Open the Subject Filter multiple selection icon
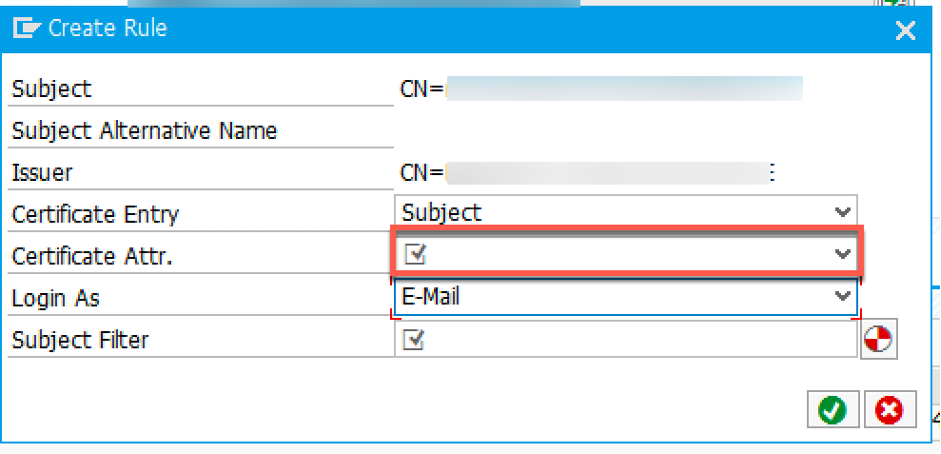941x454 pixels. [879, 340]
